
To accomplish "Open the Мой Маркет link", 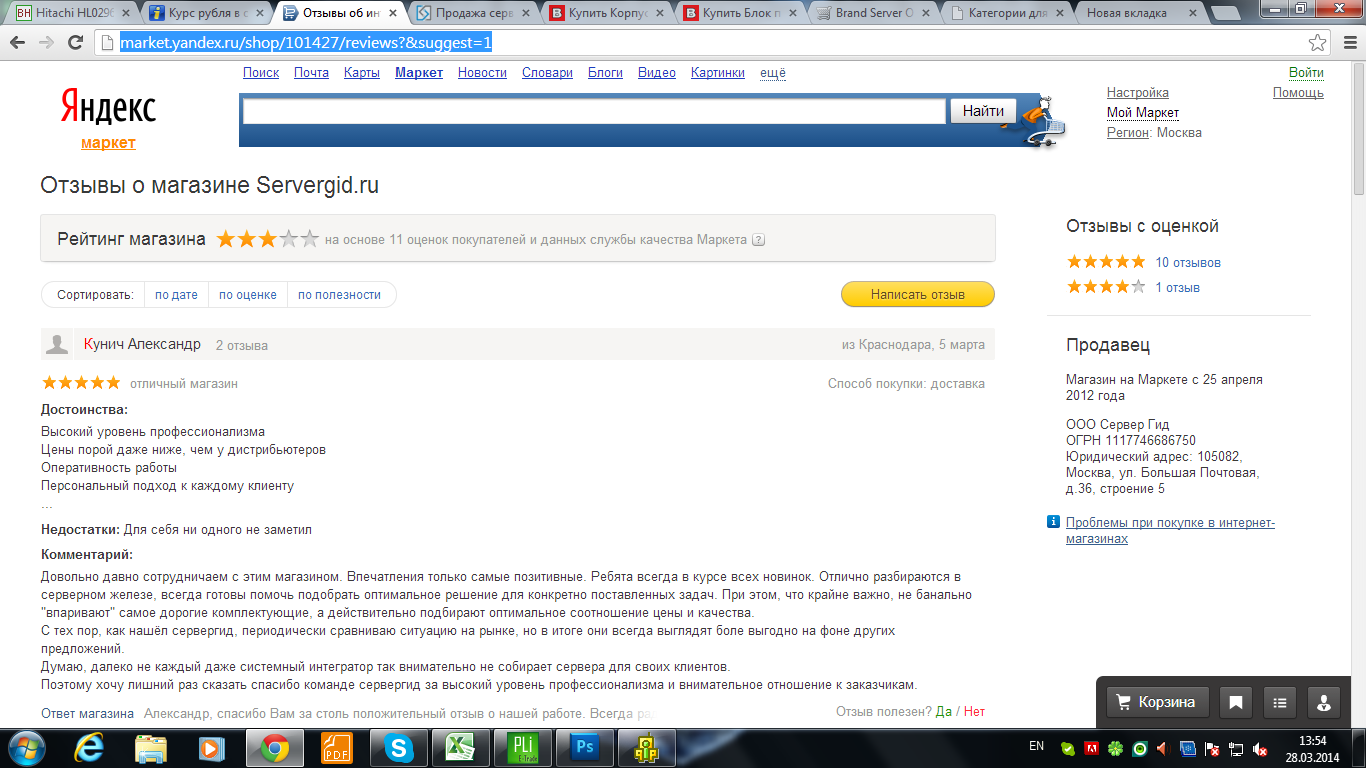I will (x=1143, y=113).
